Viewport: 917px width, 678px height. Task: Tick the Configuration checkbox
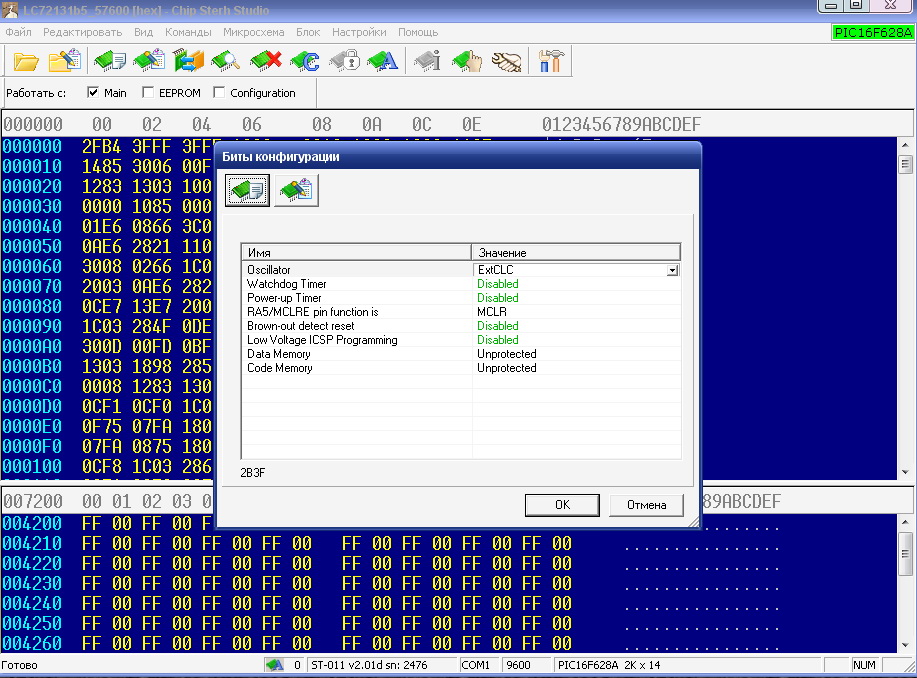pos(219,93)
